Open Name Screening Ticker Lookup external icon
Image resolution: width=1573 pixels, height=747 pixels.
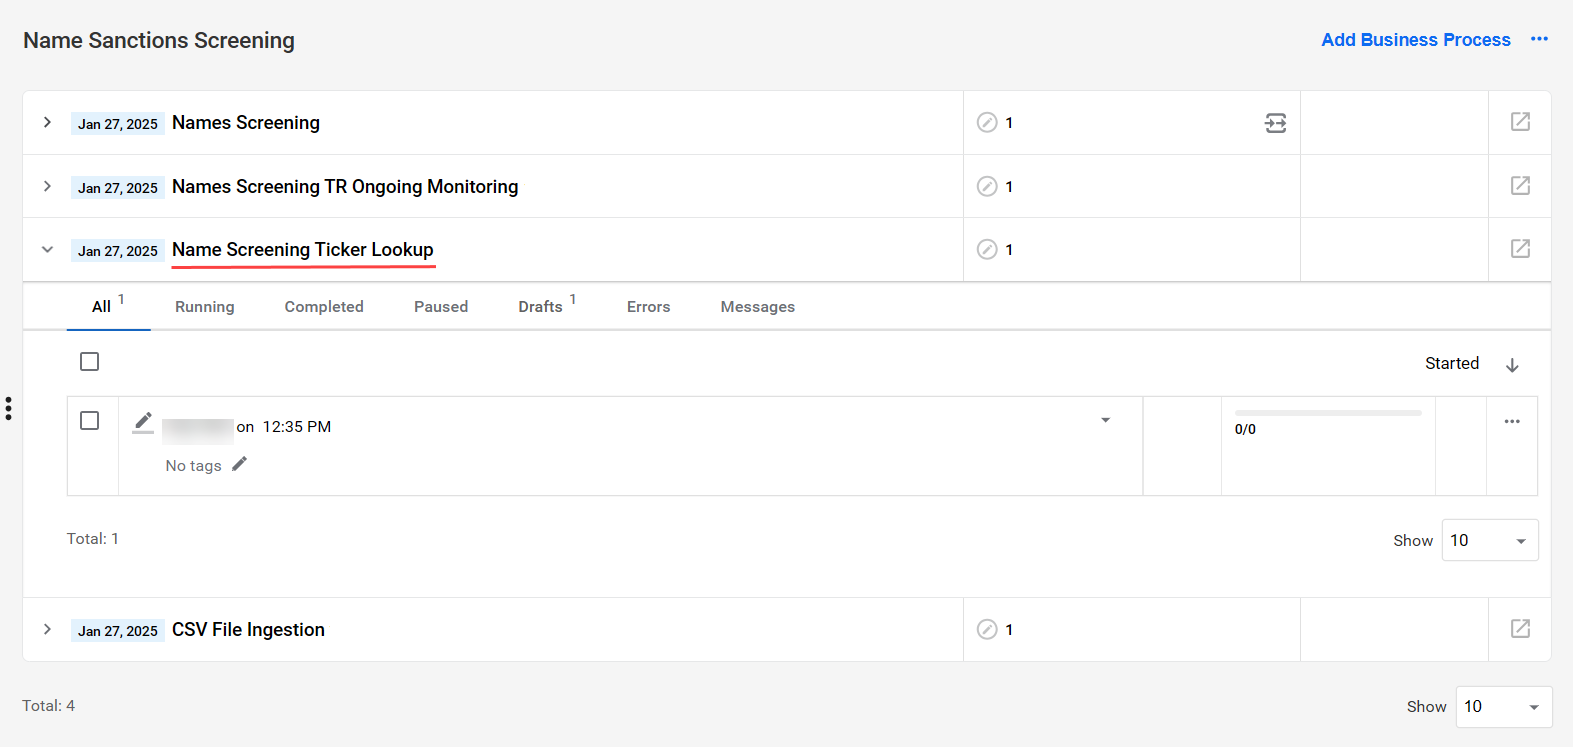(1520, 249)
